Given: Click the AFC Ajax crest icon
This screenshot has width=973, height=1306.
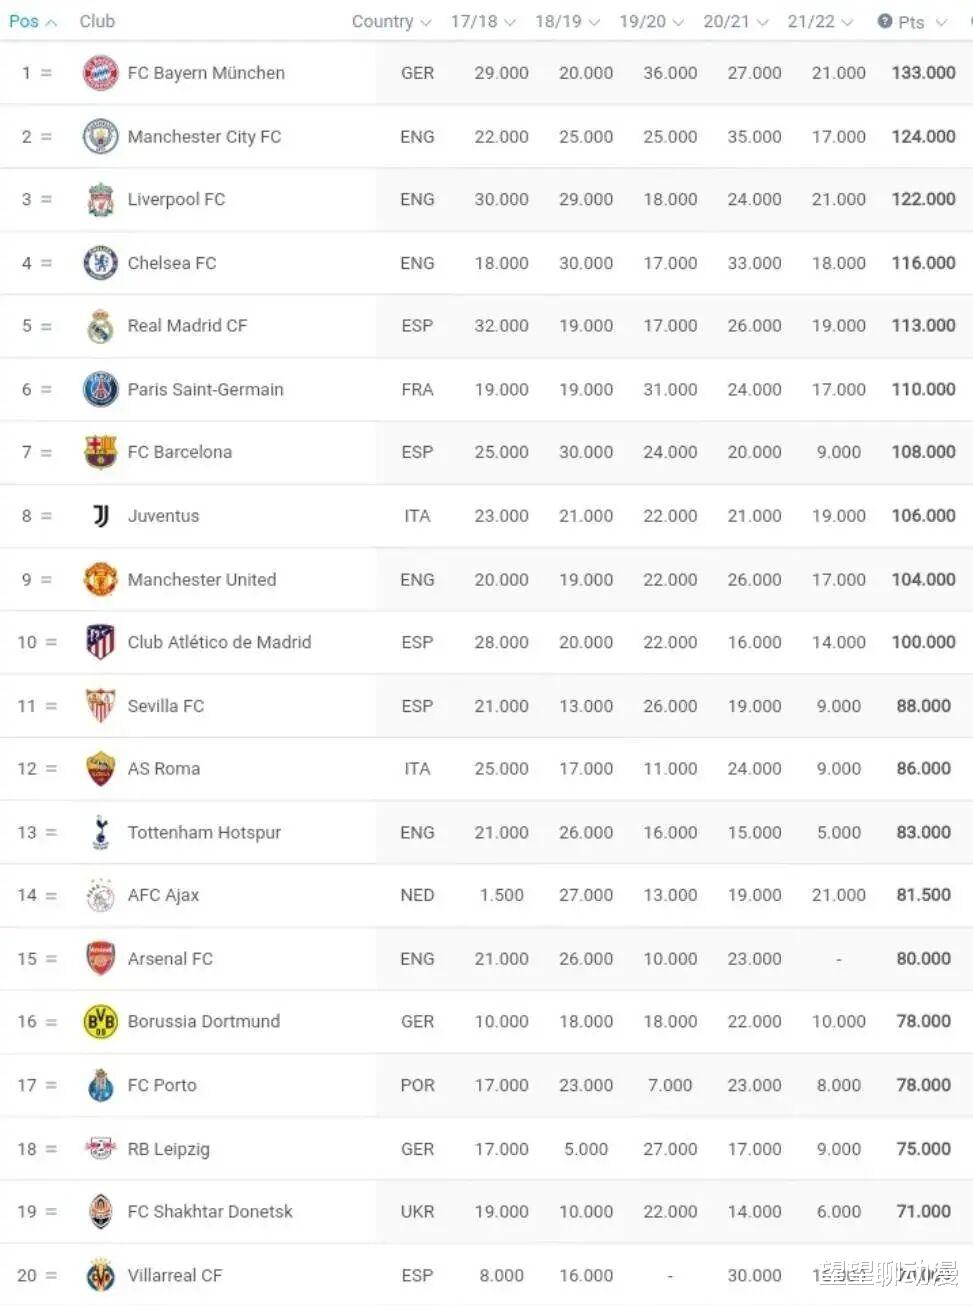Looking at the screenshot, I should [x=100, y=895].
